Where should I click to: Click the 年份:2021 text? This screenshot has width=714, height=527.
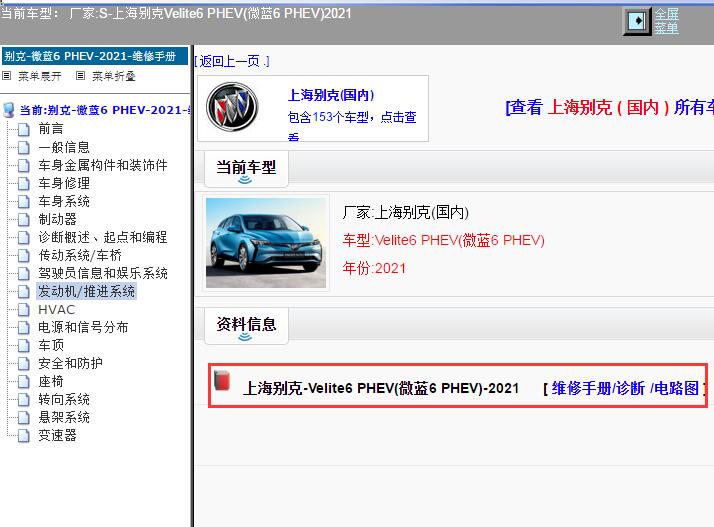tap(374, 268)
